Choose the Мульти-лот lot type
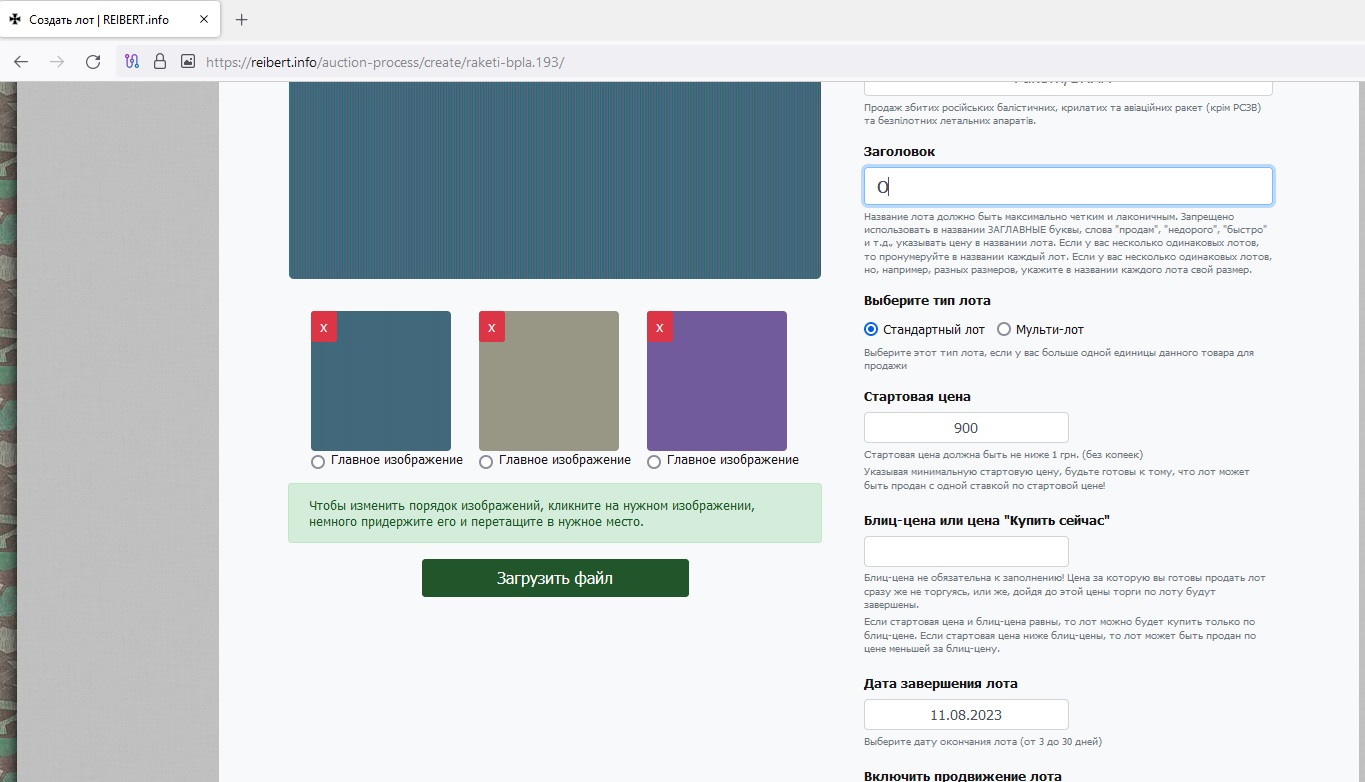Screen dimensions: 1365x782 click(1004, 329)
